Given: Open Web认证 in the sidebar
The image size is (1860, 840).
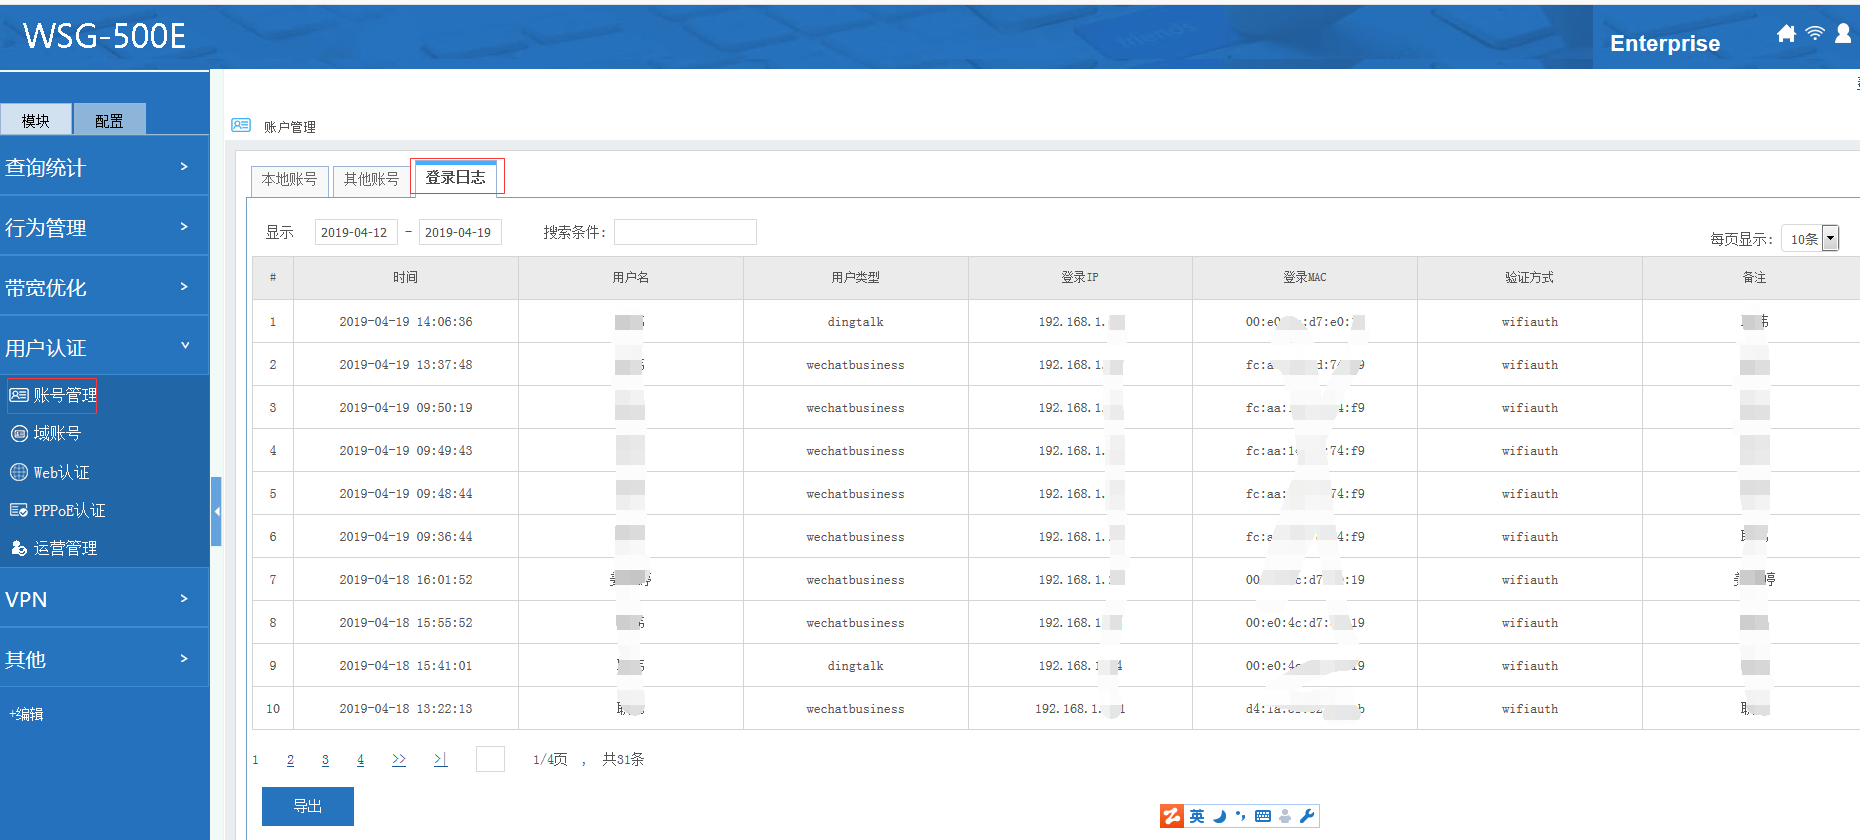Looking at the screenshot, I should (x=60, y=472).
